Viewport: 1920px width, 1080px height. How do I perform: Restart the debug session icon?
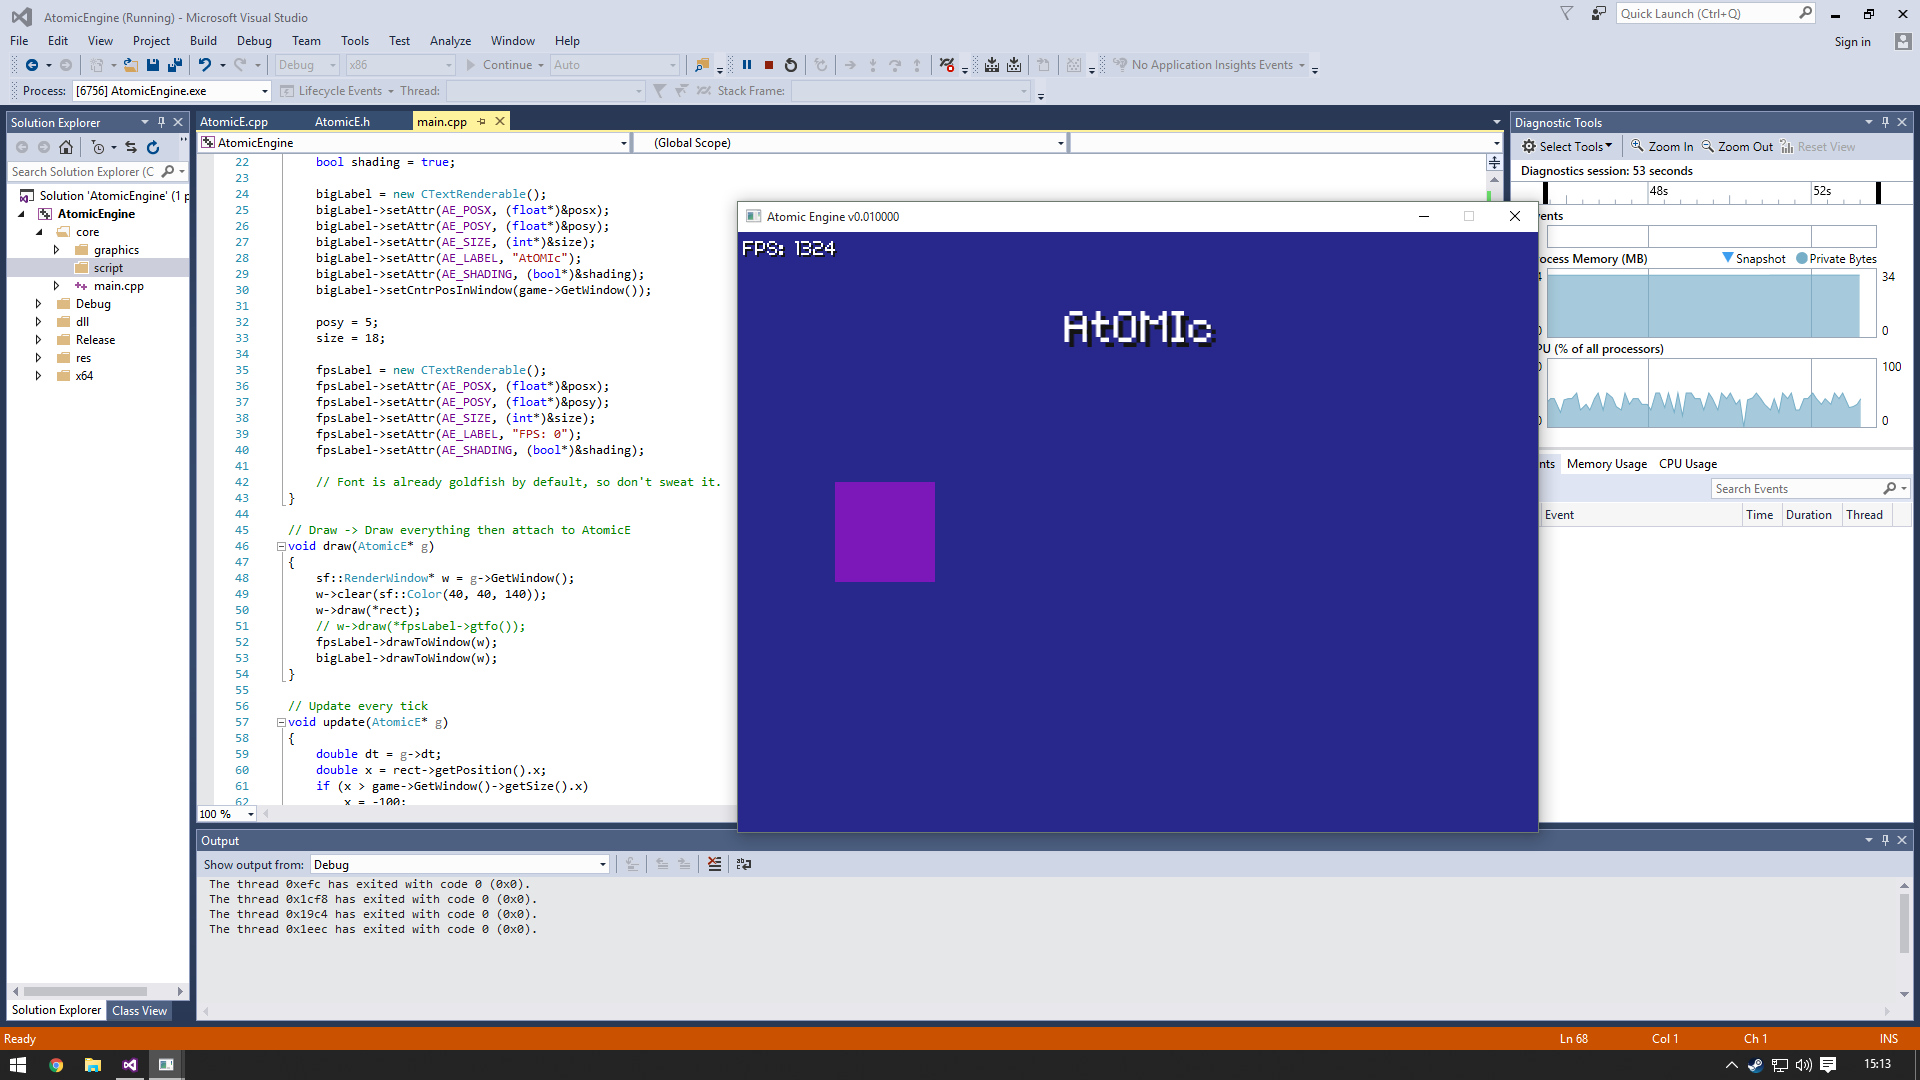coord(791,65)
